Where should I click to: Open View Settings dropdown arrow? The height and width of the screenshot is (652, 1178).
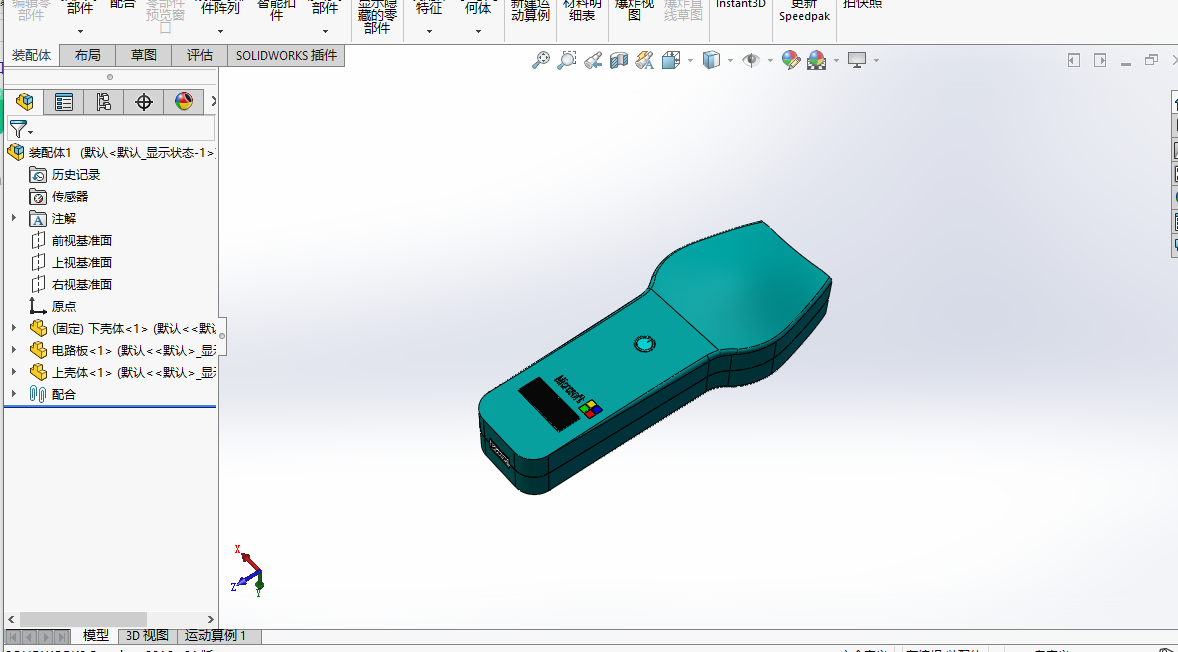(x=876, y=61)
